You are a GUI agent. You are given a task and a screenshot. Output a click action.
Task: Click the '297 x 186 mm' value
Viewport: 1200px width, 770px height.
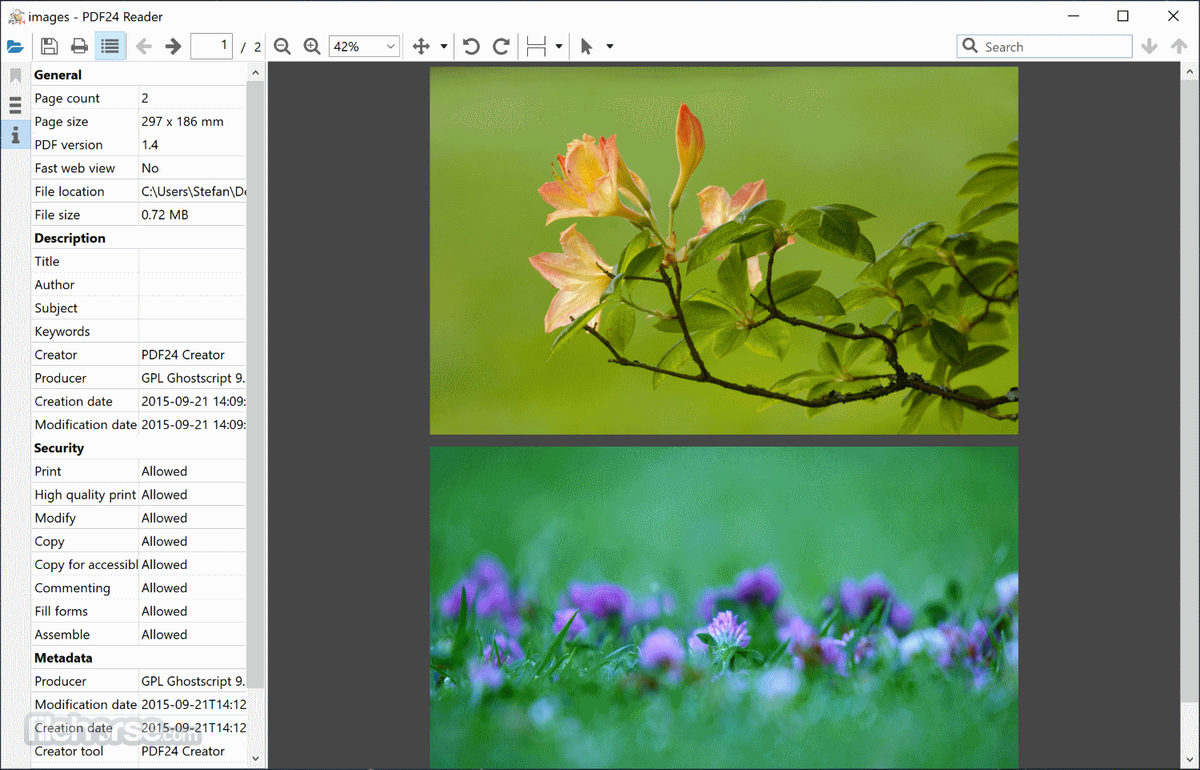(182, 121)
